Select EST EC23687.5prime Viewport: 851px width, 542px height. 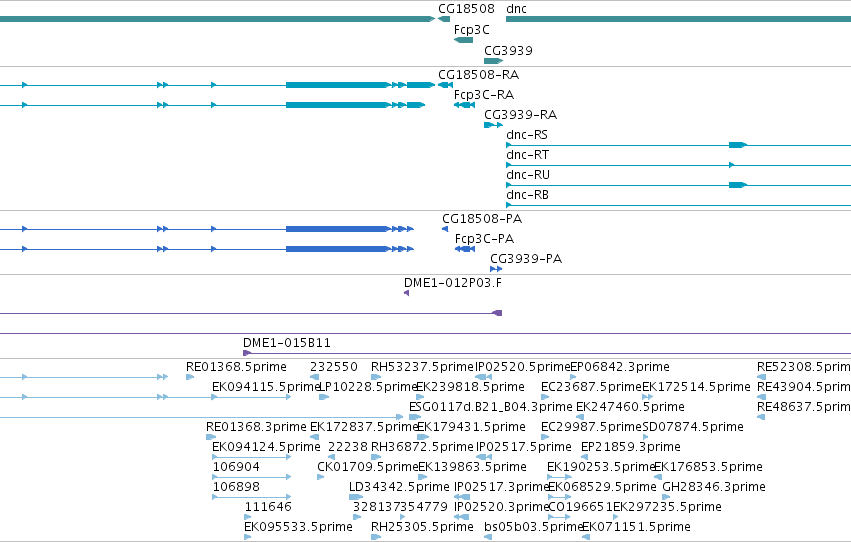(x=592, y=387)
